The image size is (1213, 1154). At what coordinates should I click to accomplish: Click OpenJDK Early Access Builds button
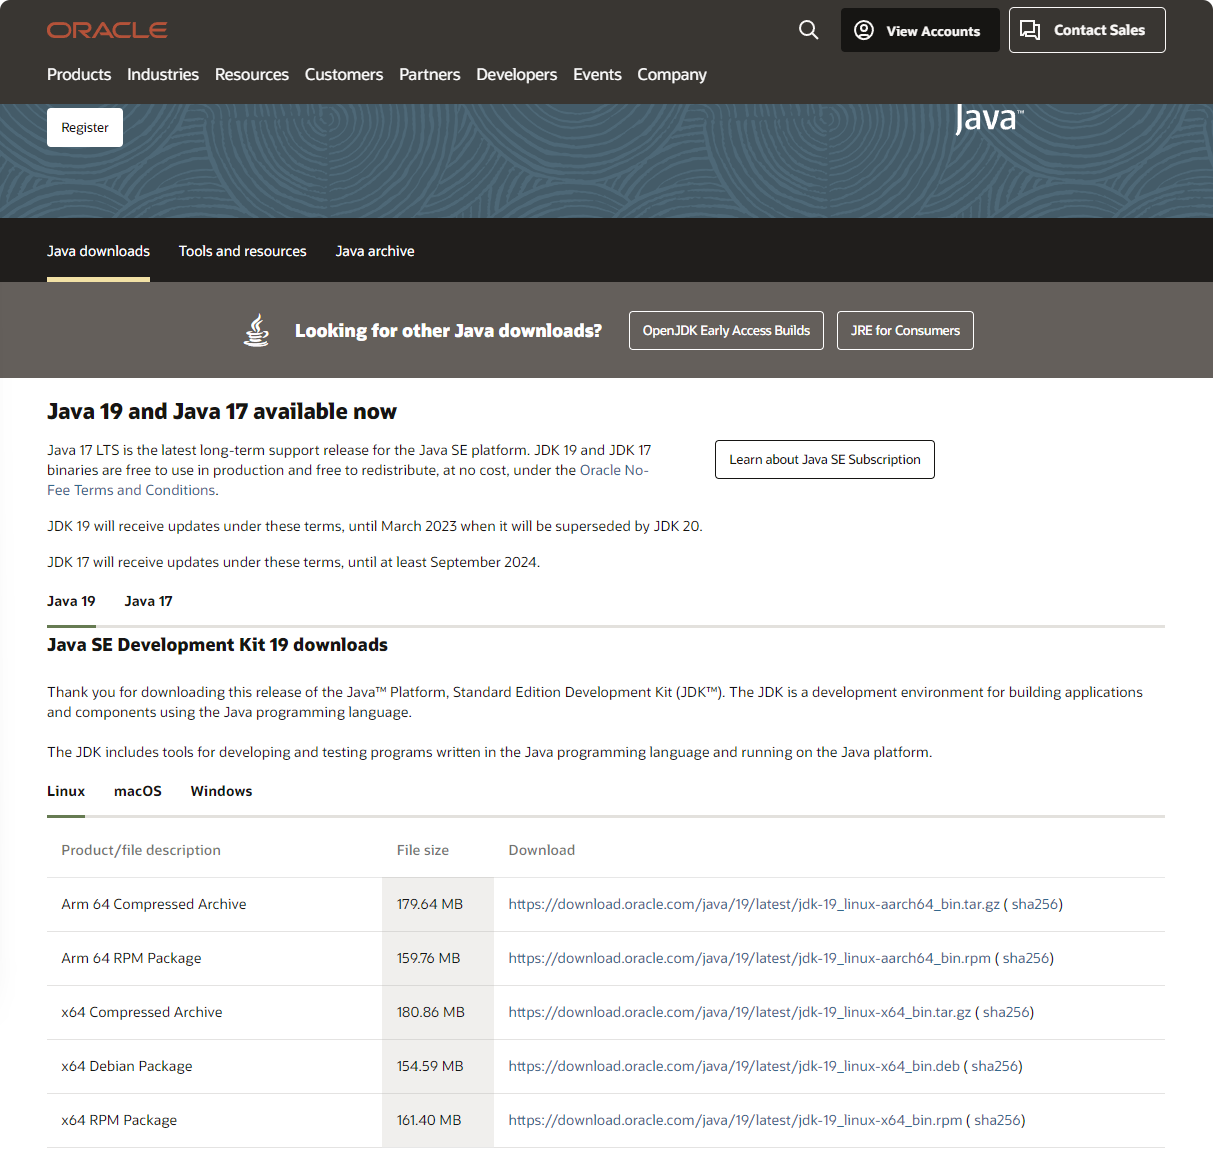tap(726, 331)
